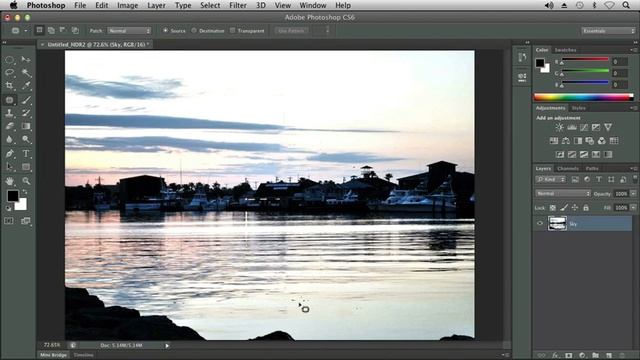The width and height of the screenshot is (640, 360).
Task: Toggle layer filtering switch
Action: tap(635, 179)
